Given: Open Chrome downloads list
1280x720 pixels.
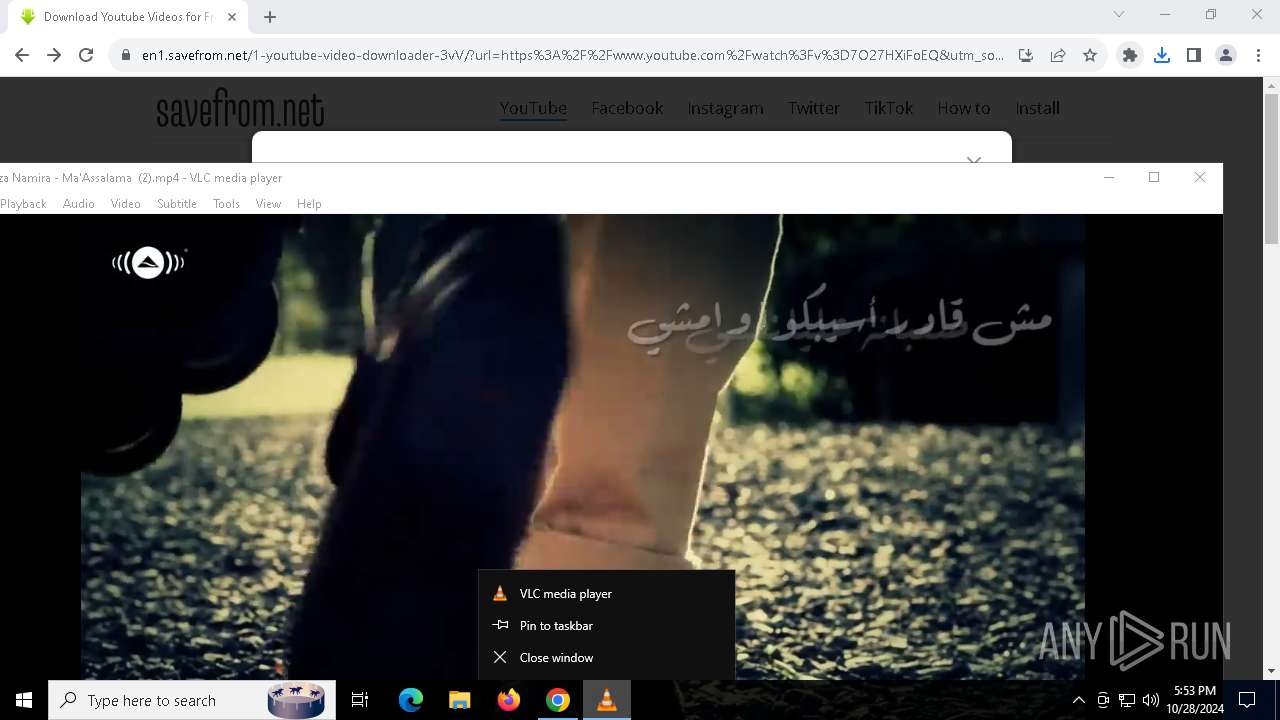Looking at the screenshot, I should 1162,55.
